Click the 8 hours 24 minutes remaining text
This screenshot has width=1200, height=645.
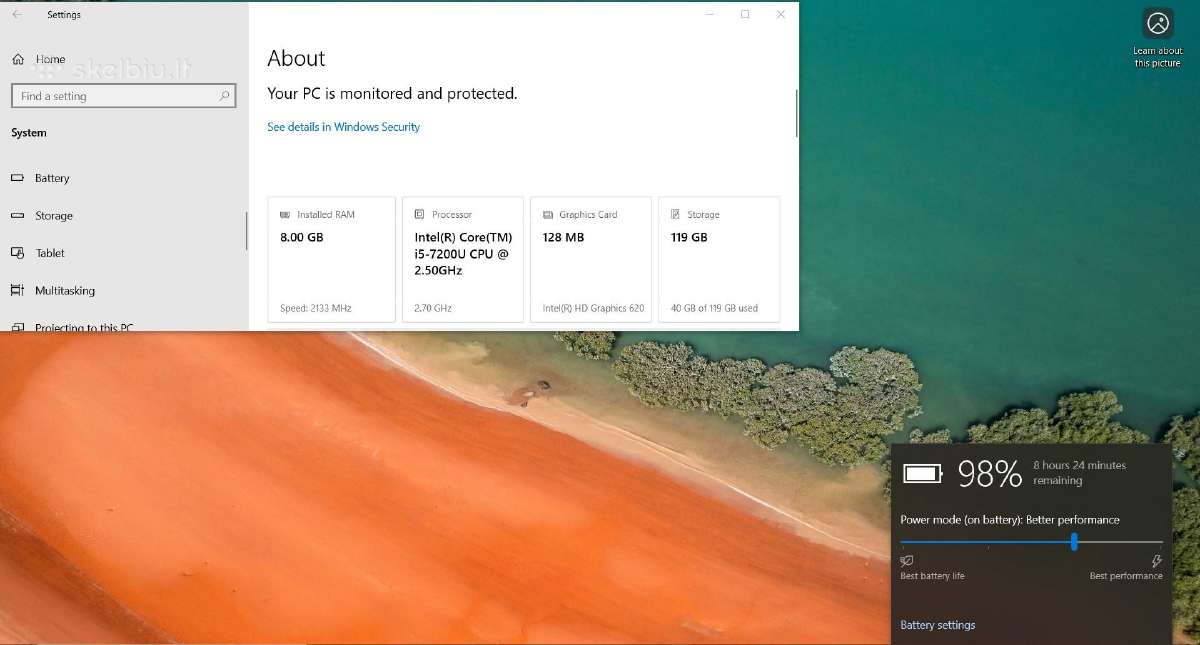click(1079, 473)
